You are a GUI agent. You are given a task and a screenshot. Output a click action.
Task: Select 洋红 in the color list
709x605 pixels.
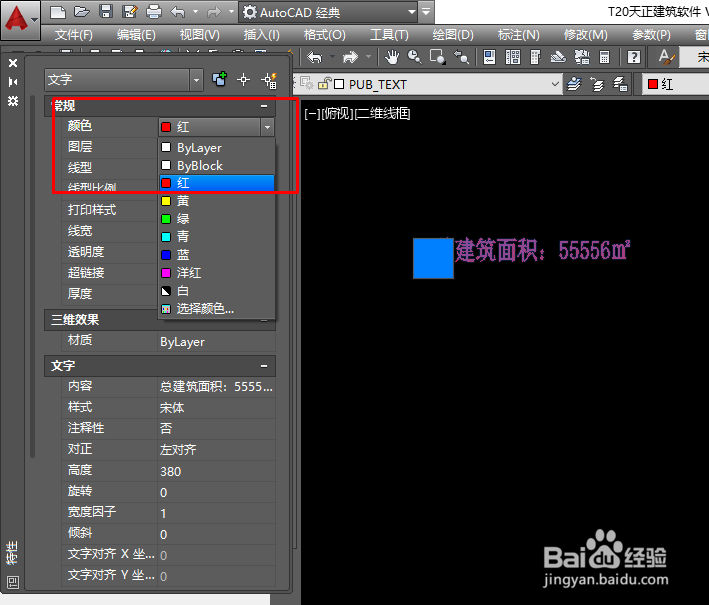point(217,273)
